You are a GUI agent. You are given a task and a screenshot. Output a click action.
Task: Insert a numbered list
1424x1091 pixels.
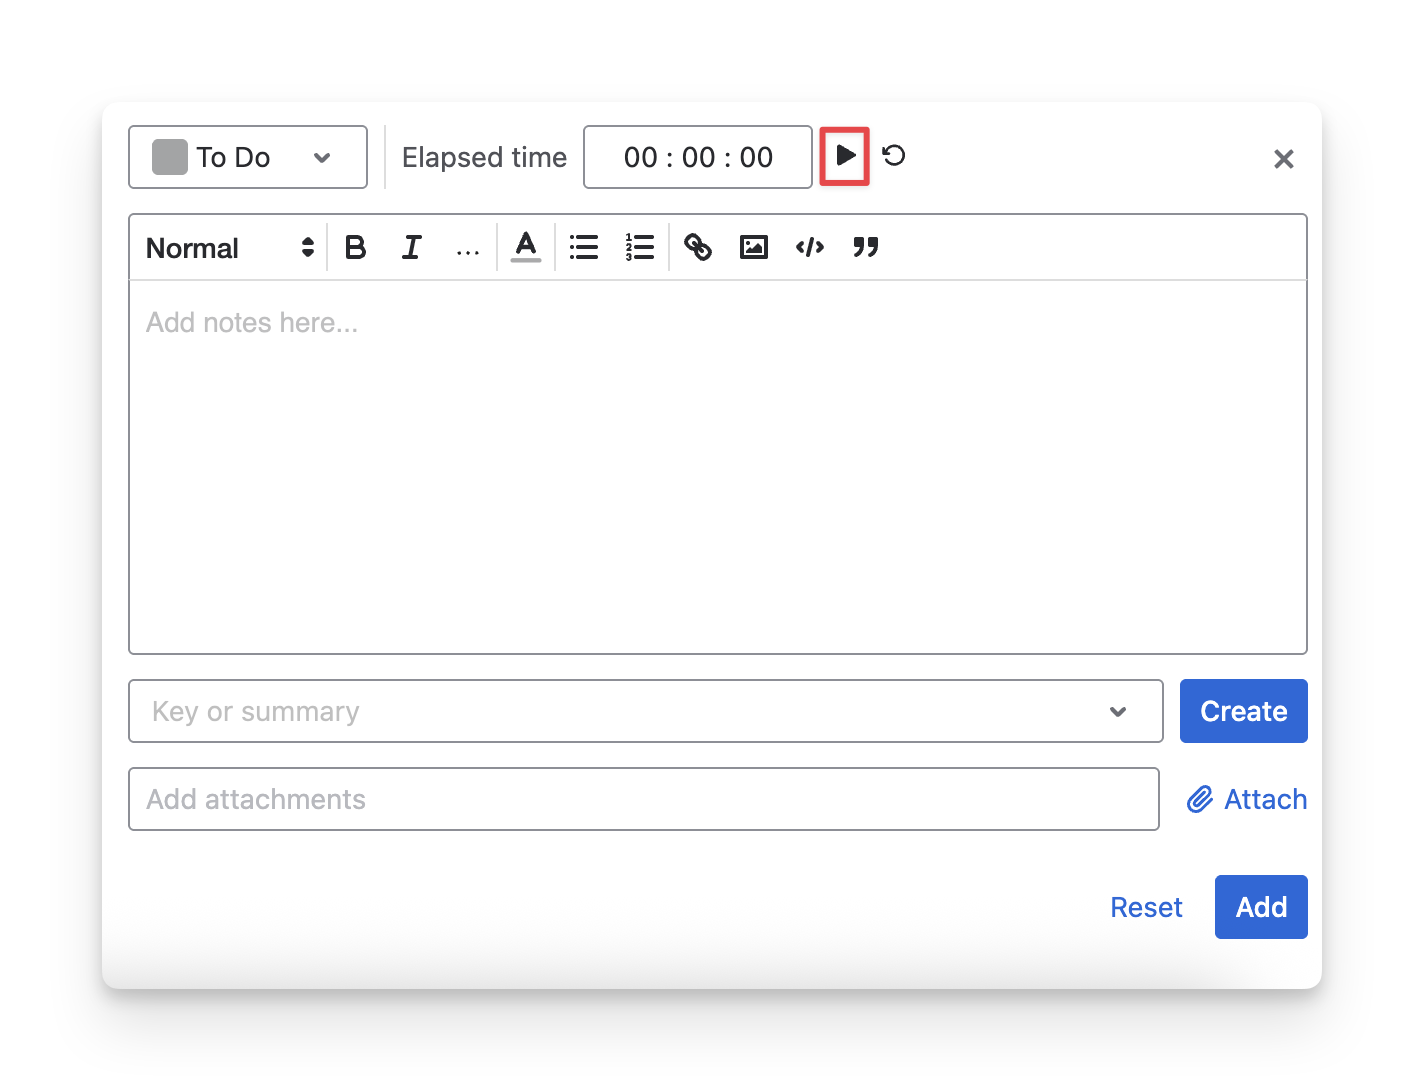pos(639,247)
